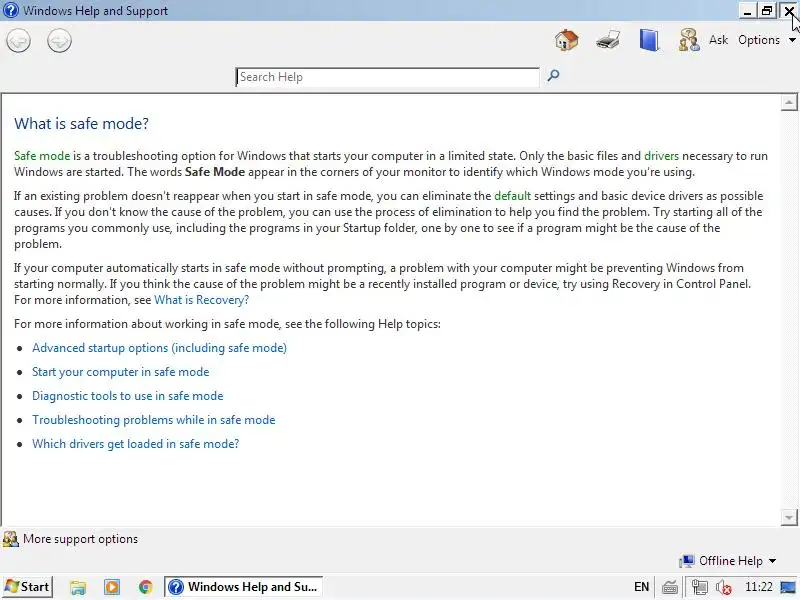Click the Show desktop button
The width and height of the screenshot is (800, 600).
coord(788,588)
